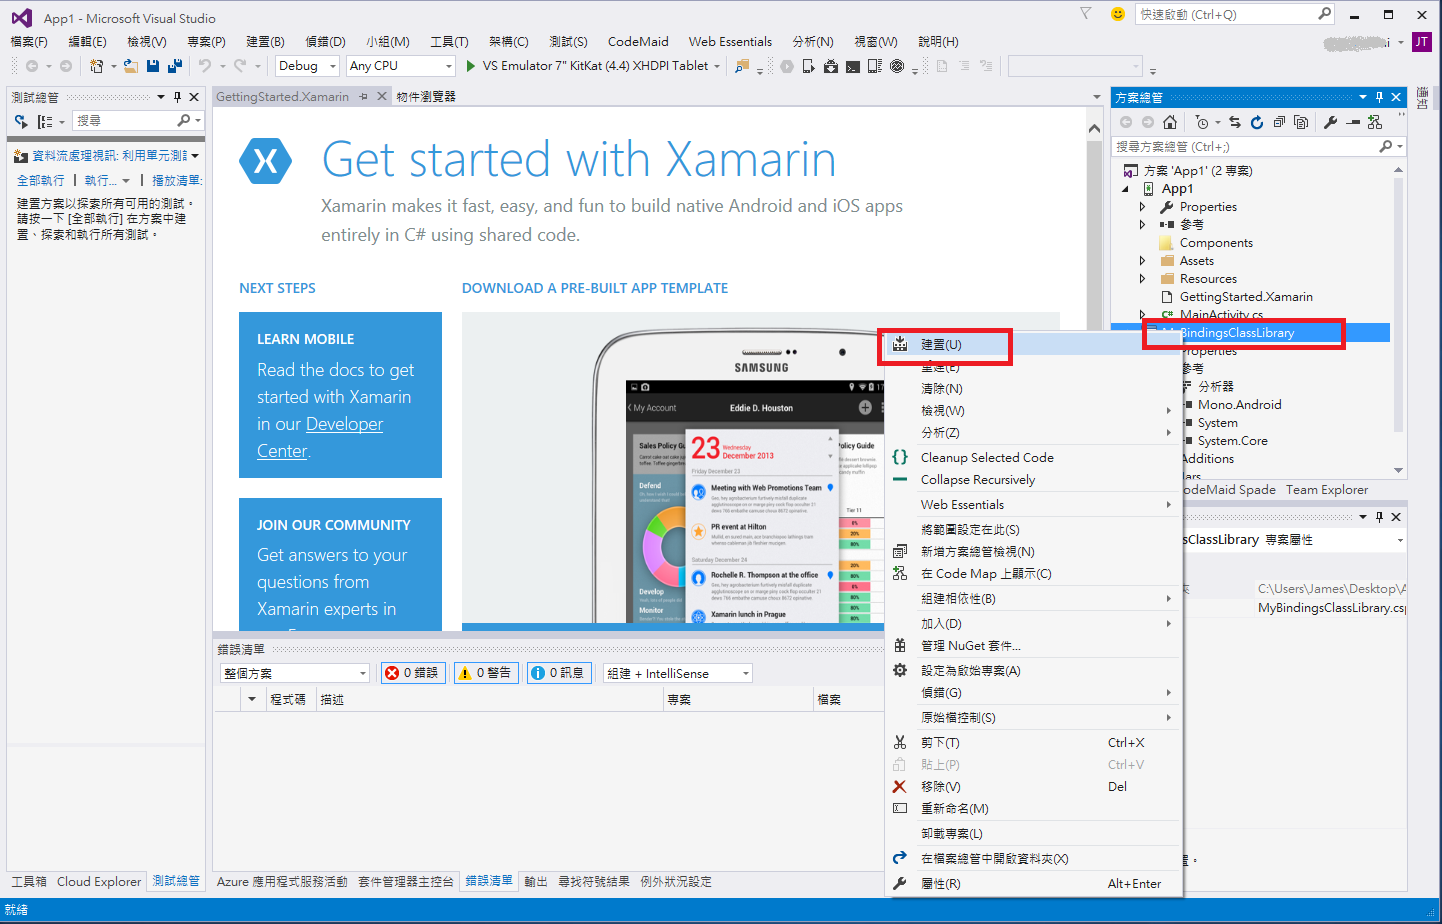
Task: Click the single-disk Save icon
Action: [x=153, y=66]
